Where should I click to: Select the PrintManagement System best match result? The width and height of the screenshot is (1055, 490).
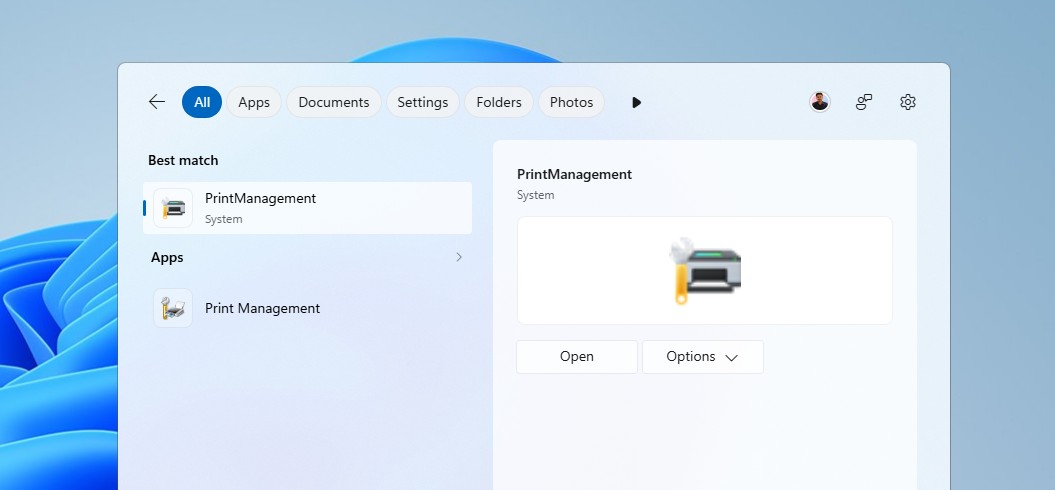click(307, 208)
